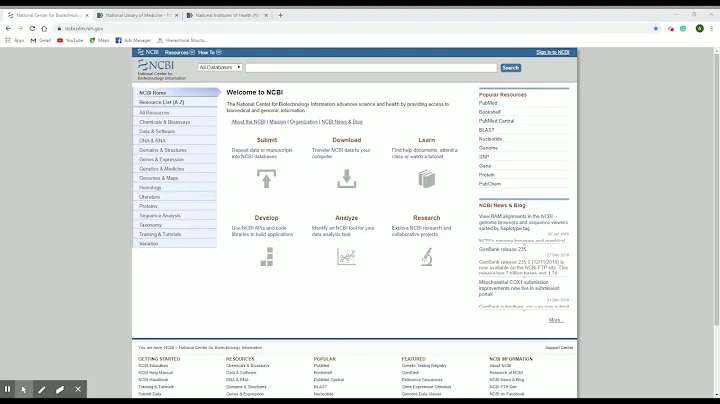This screenshot has height=404, width=720.
Task: Open Taxonomy sidebar item
Action: click(x=175, y=225)
